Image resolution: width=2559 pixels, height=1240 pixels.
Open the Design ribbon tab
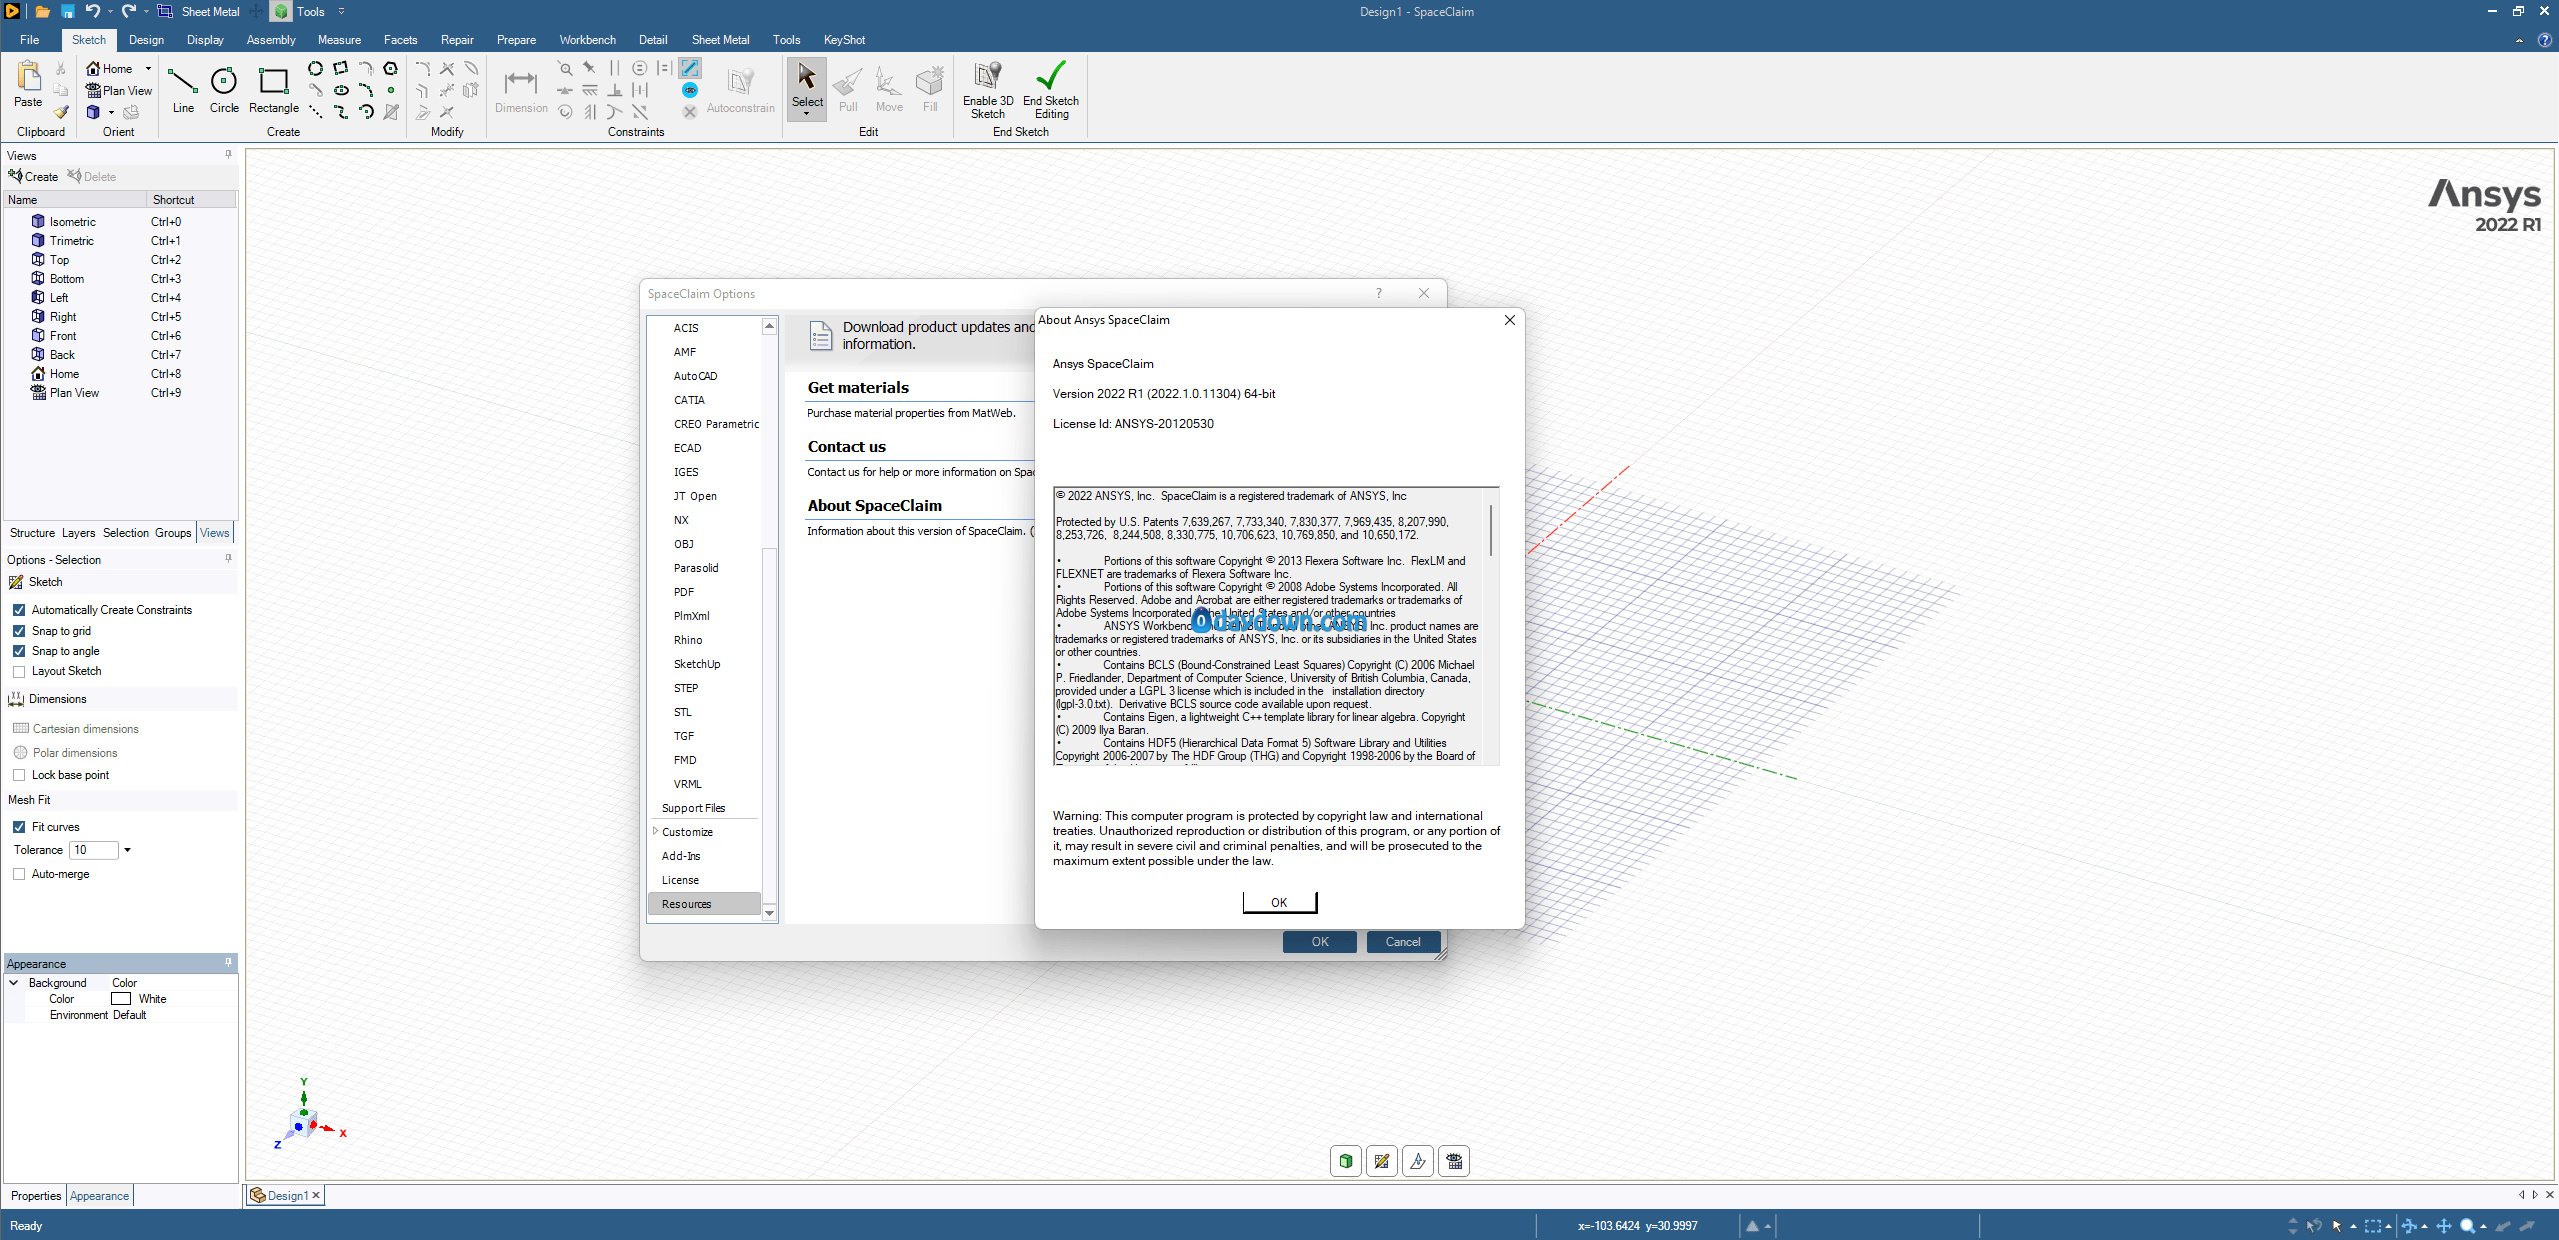(146, 40)
